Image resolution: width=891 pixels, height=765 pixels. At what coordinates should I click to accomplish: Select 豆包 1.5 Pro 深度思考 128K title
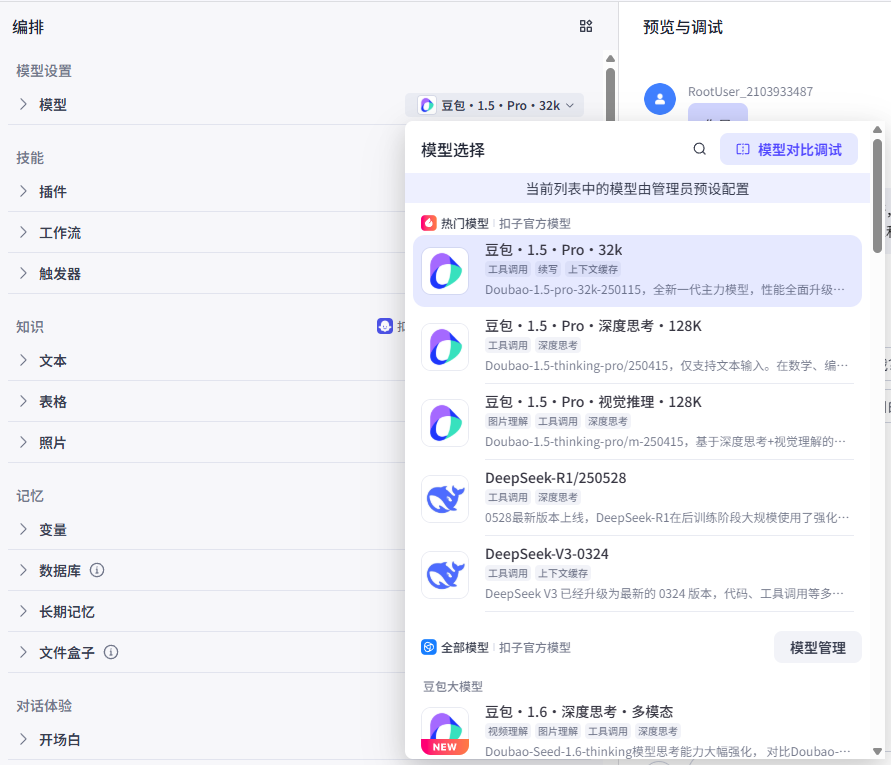[x=593, y=326]
